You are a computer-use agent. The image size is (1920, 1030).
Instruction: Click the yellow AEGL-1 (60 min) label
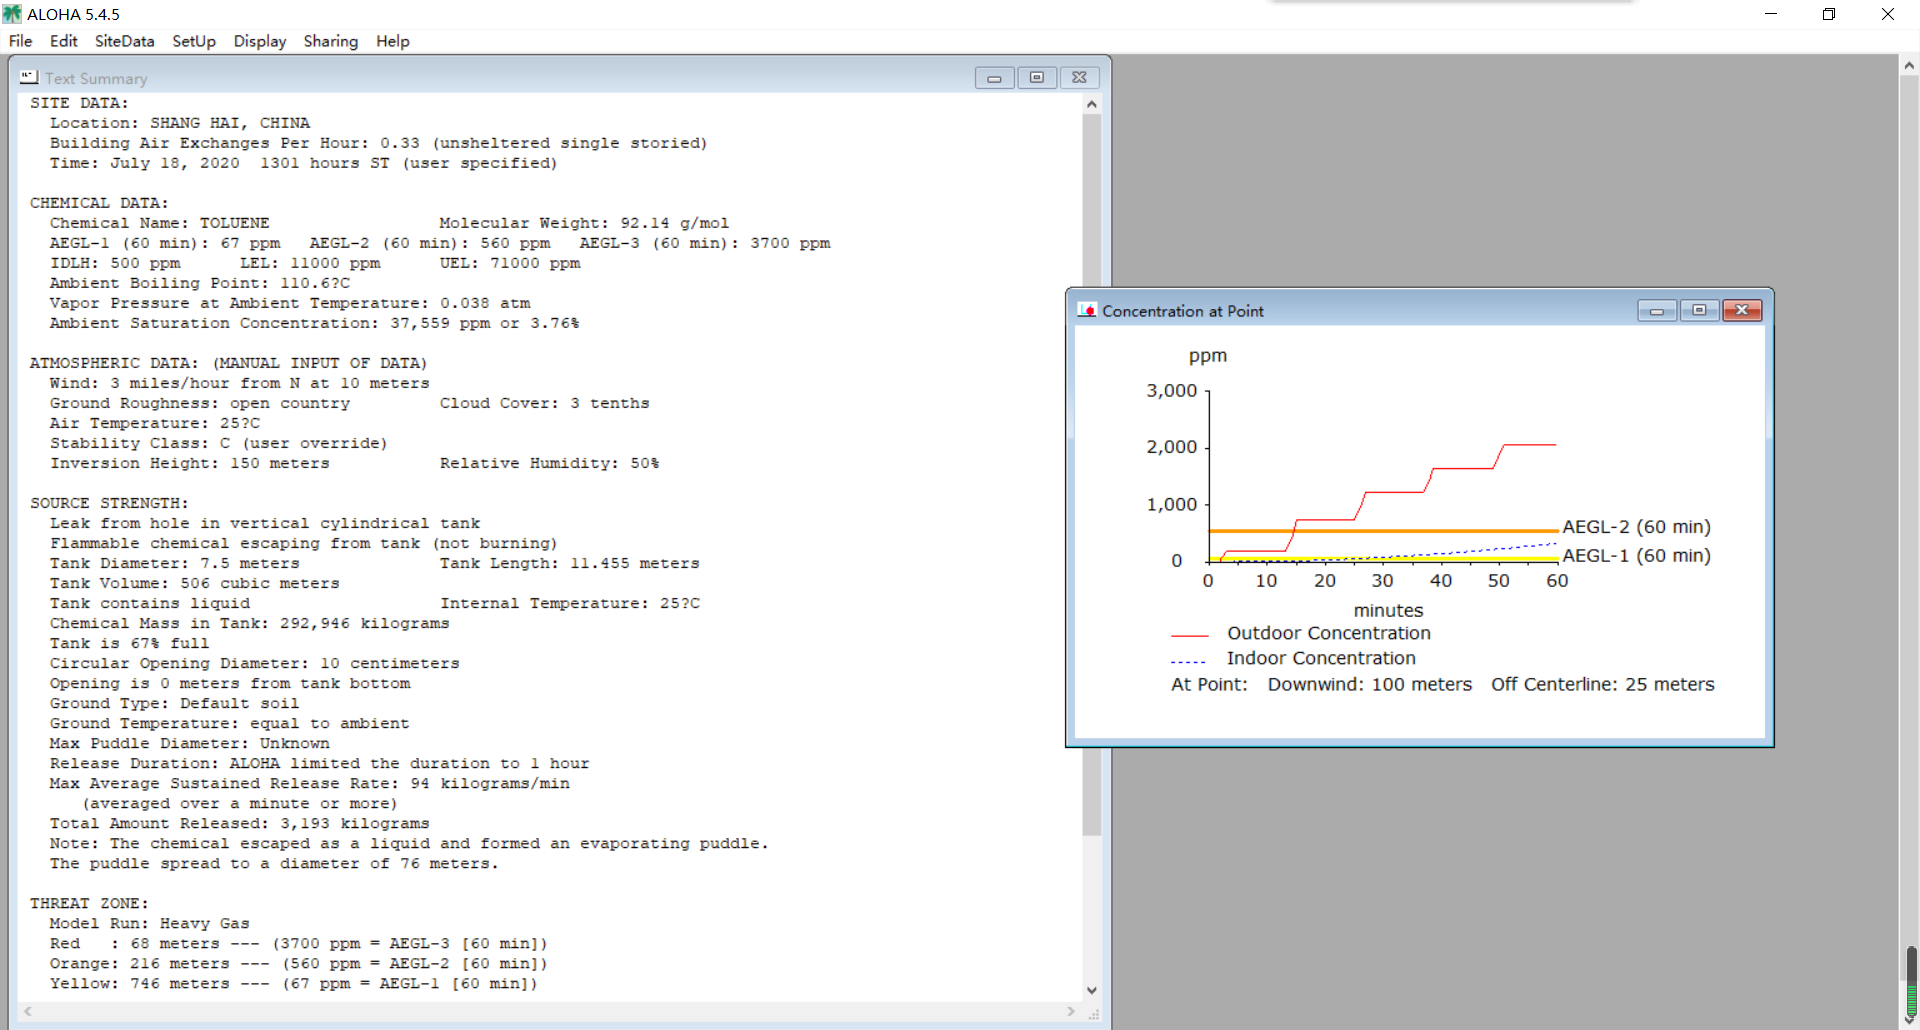coord(1637,556)
